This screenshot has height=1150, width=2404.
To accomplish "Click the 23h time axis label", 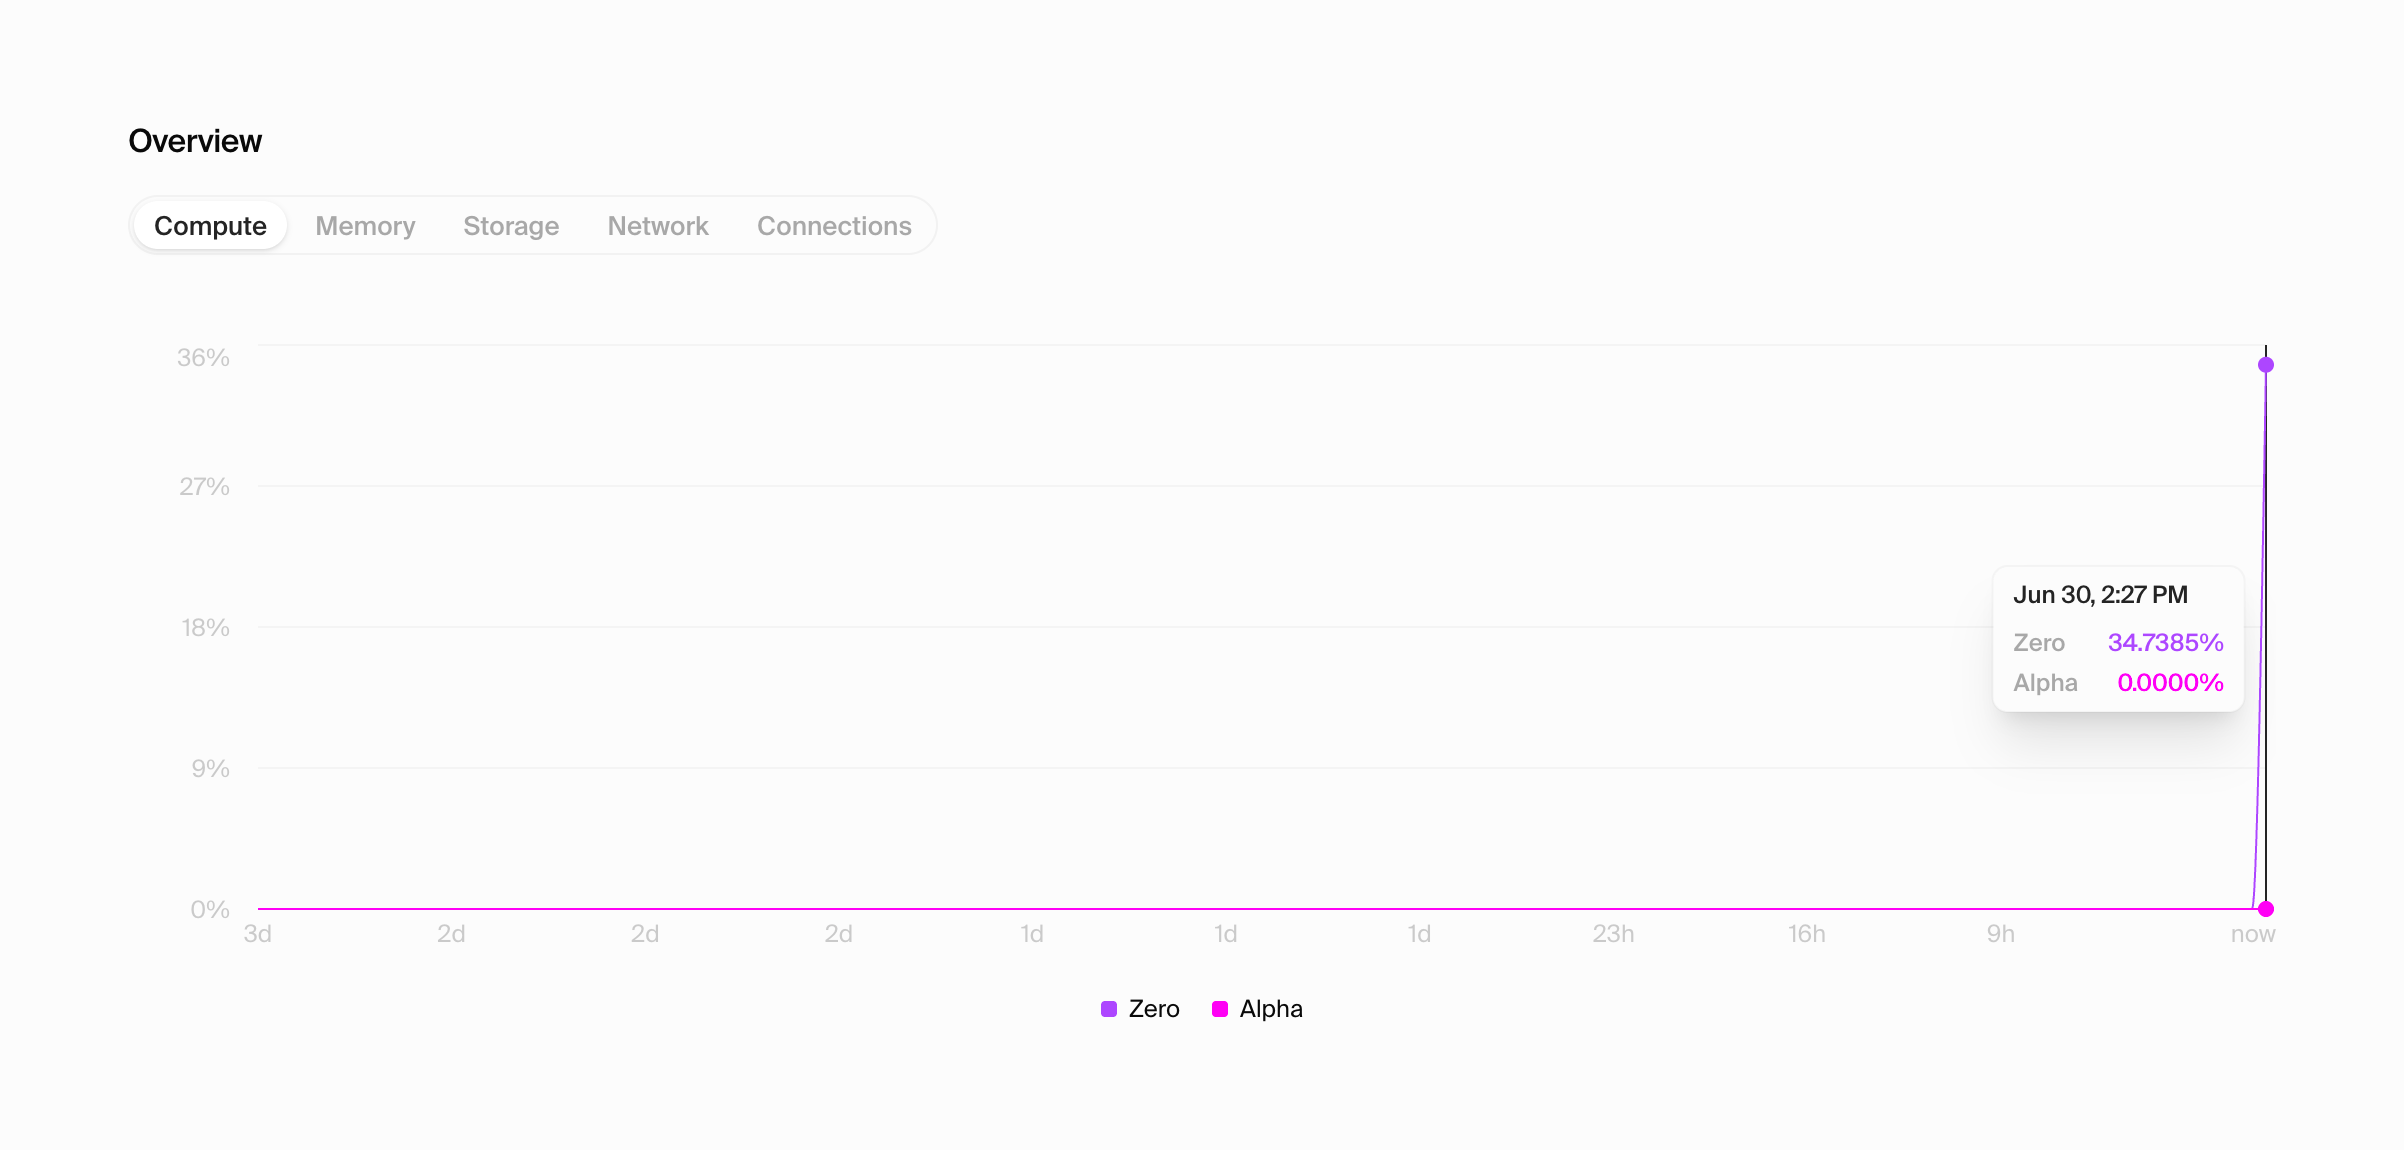I will [1613, 934].
